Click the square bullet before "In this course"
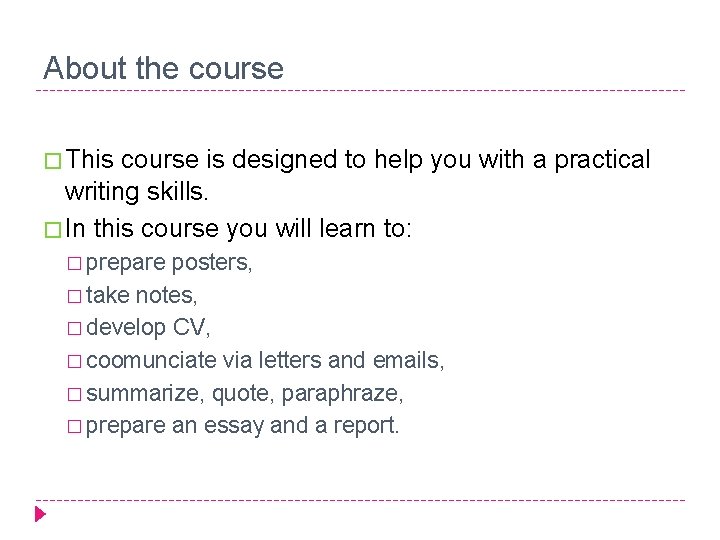The height and width of the screenshot is (540, 720). [x=53, y=230]
